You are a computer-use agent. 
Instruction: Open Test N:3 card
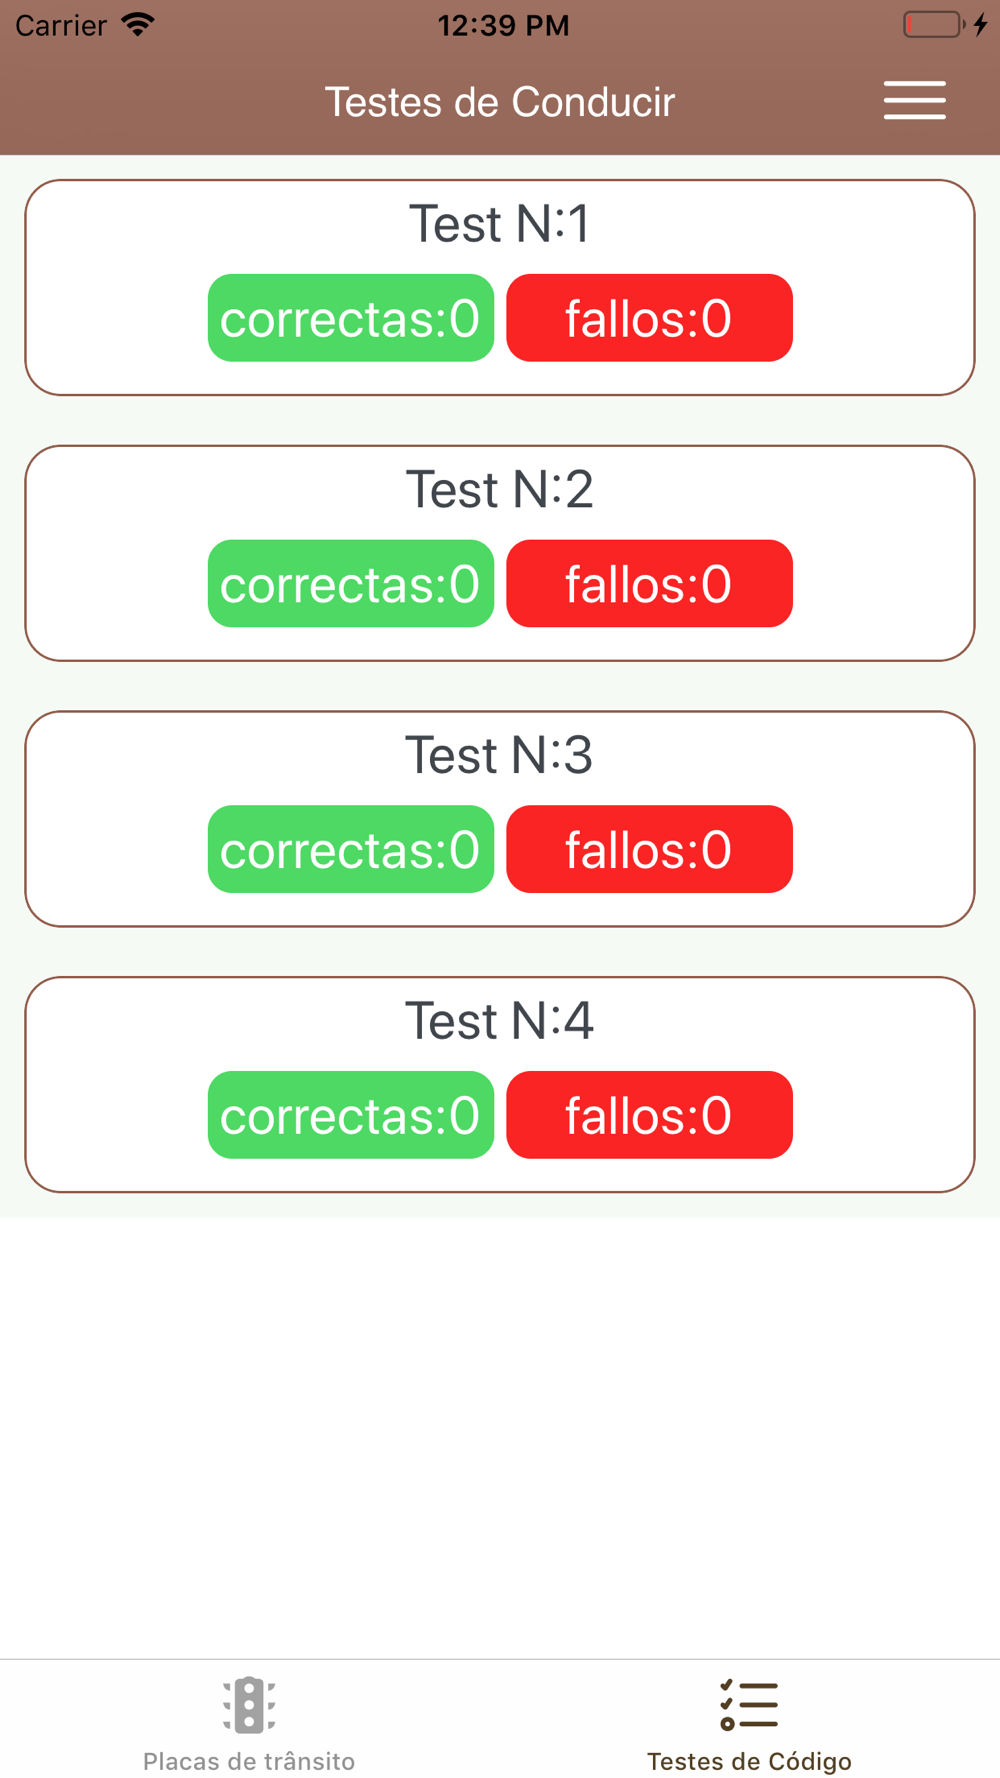tap(500, 819)
